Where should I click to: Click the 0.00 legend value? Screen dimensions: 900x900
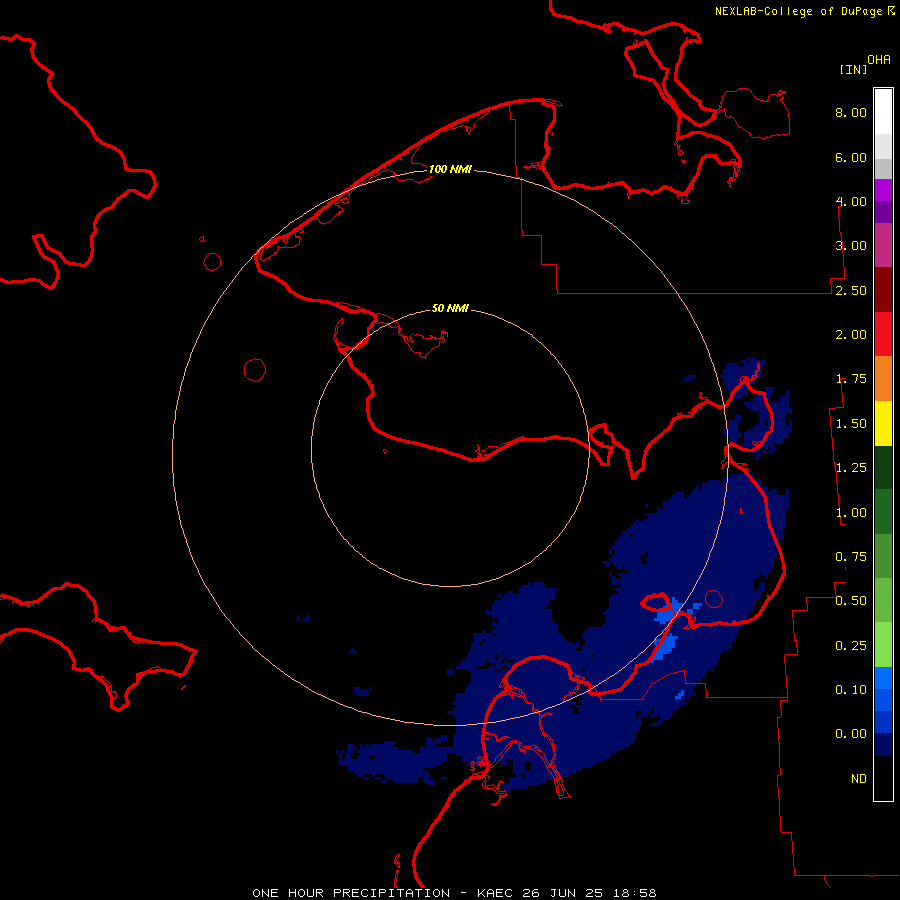point(851,734)
